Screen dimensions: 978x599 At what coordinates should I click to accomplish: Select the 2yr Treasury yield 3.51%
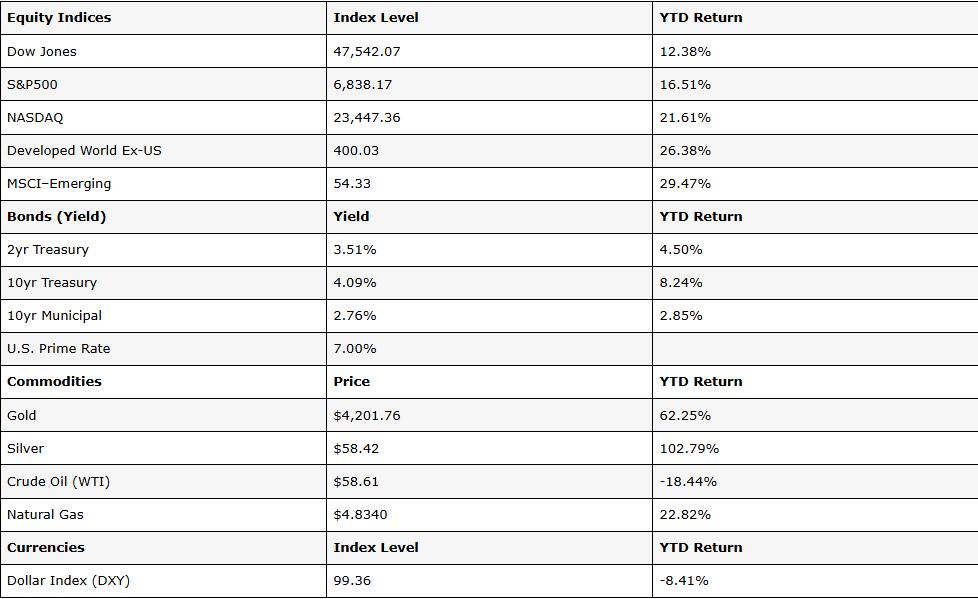pos(354,250)
